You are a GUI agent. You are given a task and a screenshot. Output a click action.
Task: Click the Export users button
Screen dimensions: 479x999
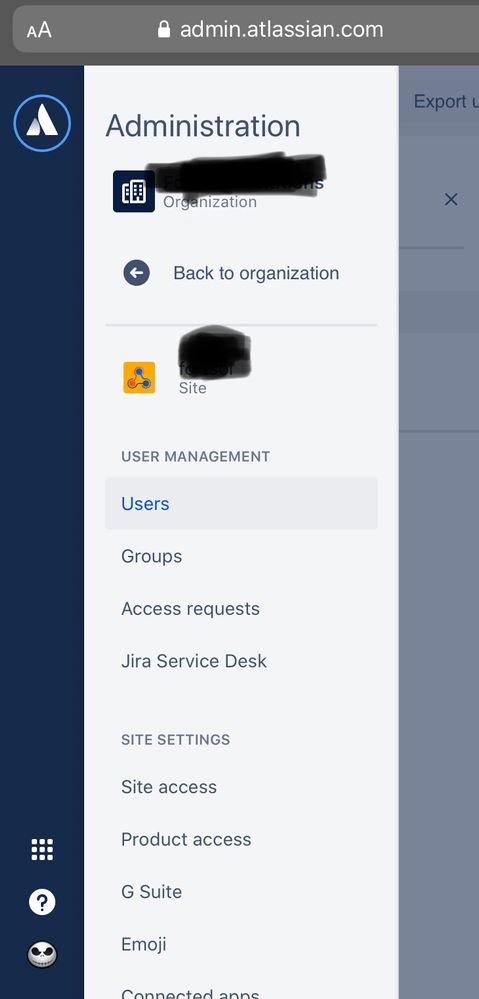pos(446,101)
